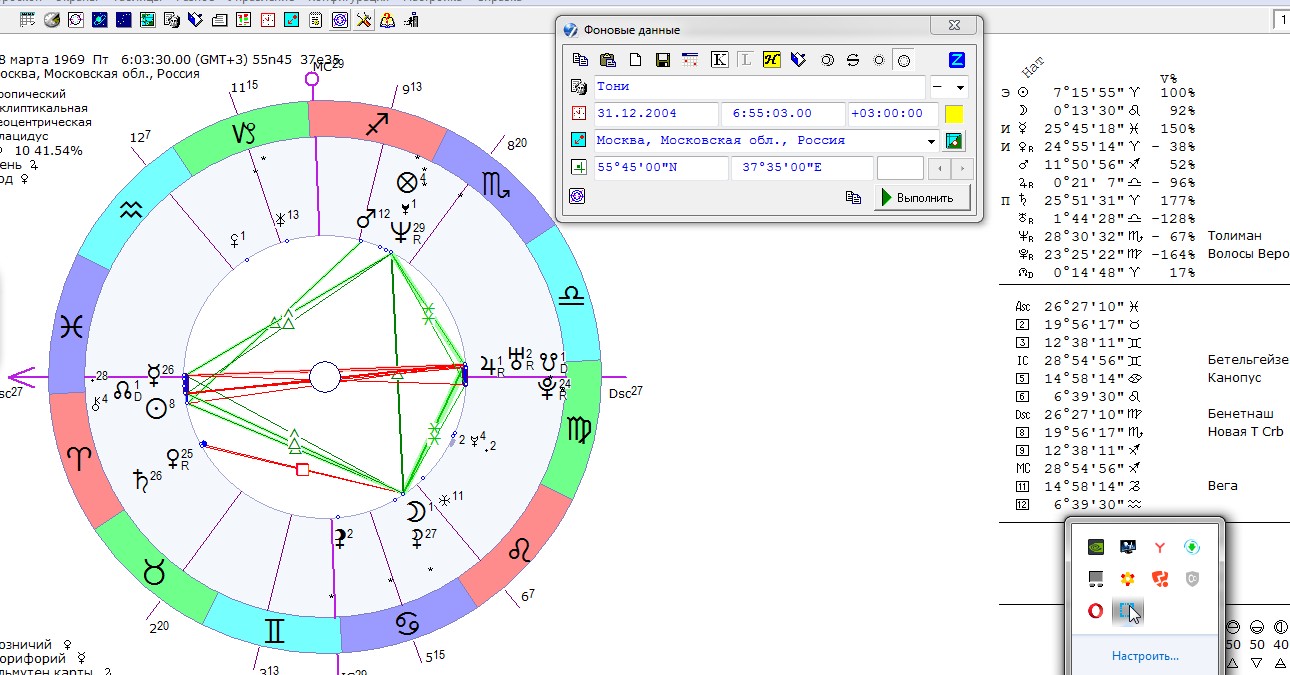Click copy icon left of Выполнить
This screenshot has width=1290, height=675.
click(853, 198)
